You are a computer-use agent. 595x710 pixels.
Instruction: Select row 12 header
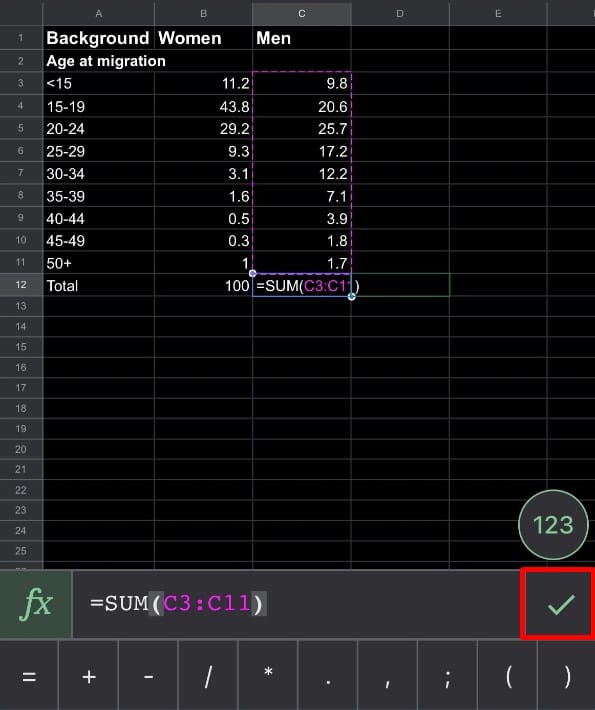click(x=21, y=285)
